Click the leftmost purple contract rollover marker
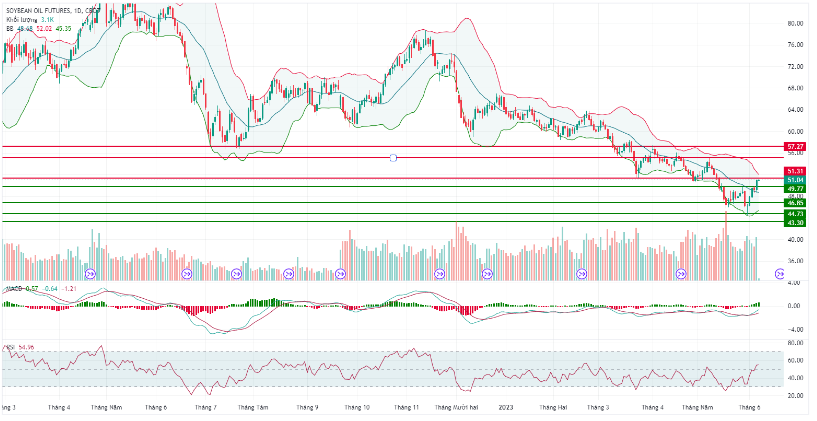 pyautogui.click(x=90, y=273)
